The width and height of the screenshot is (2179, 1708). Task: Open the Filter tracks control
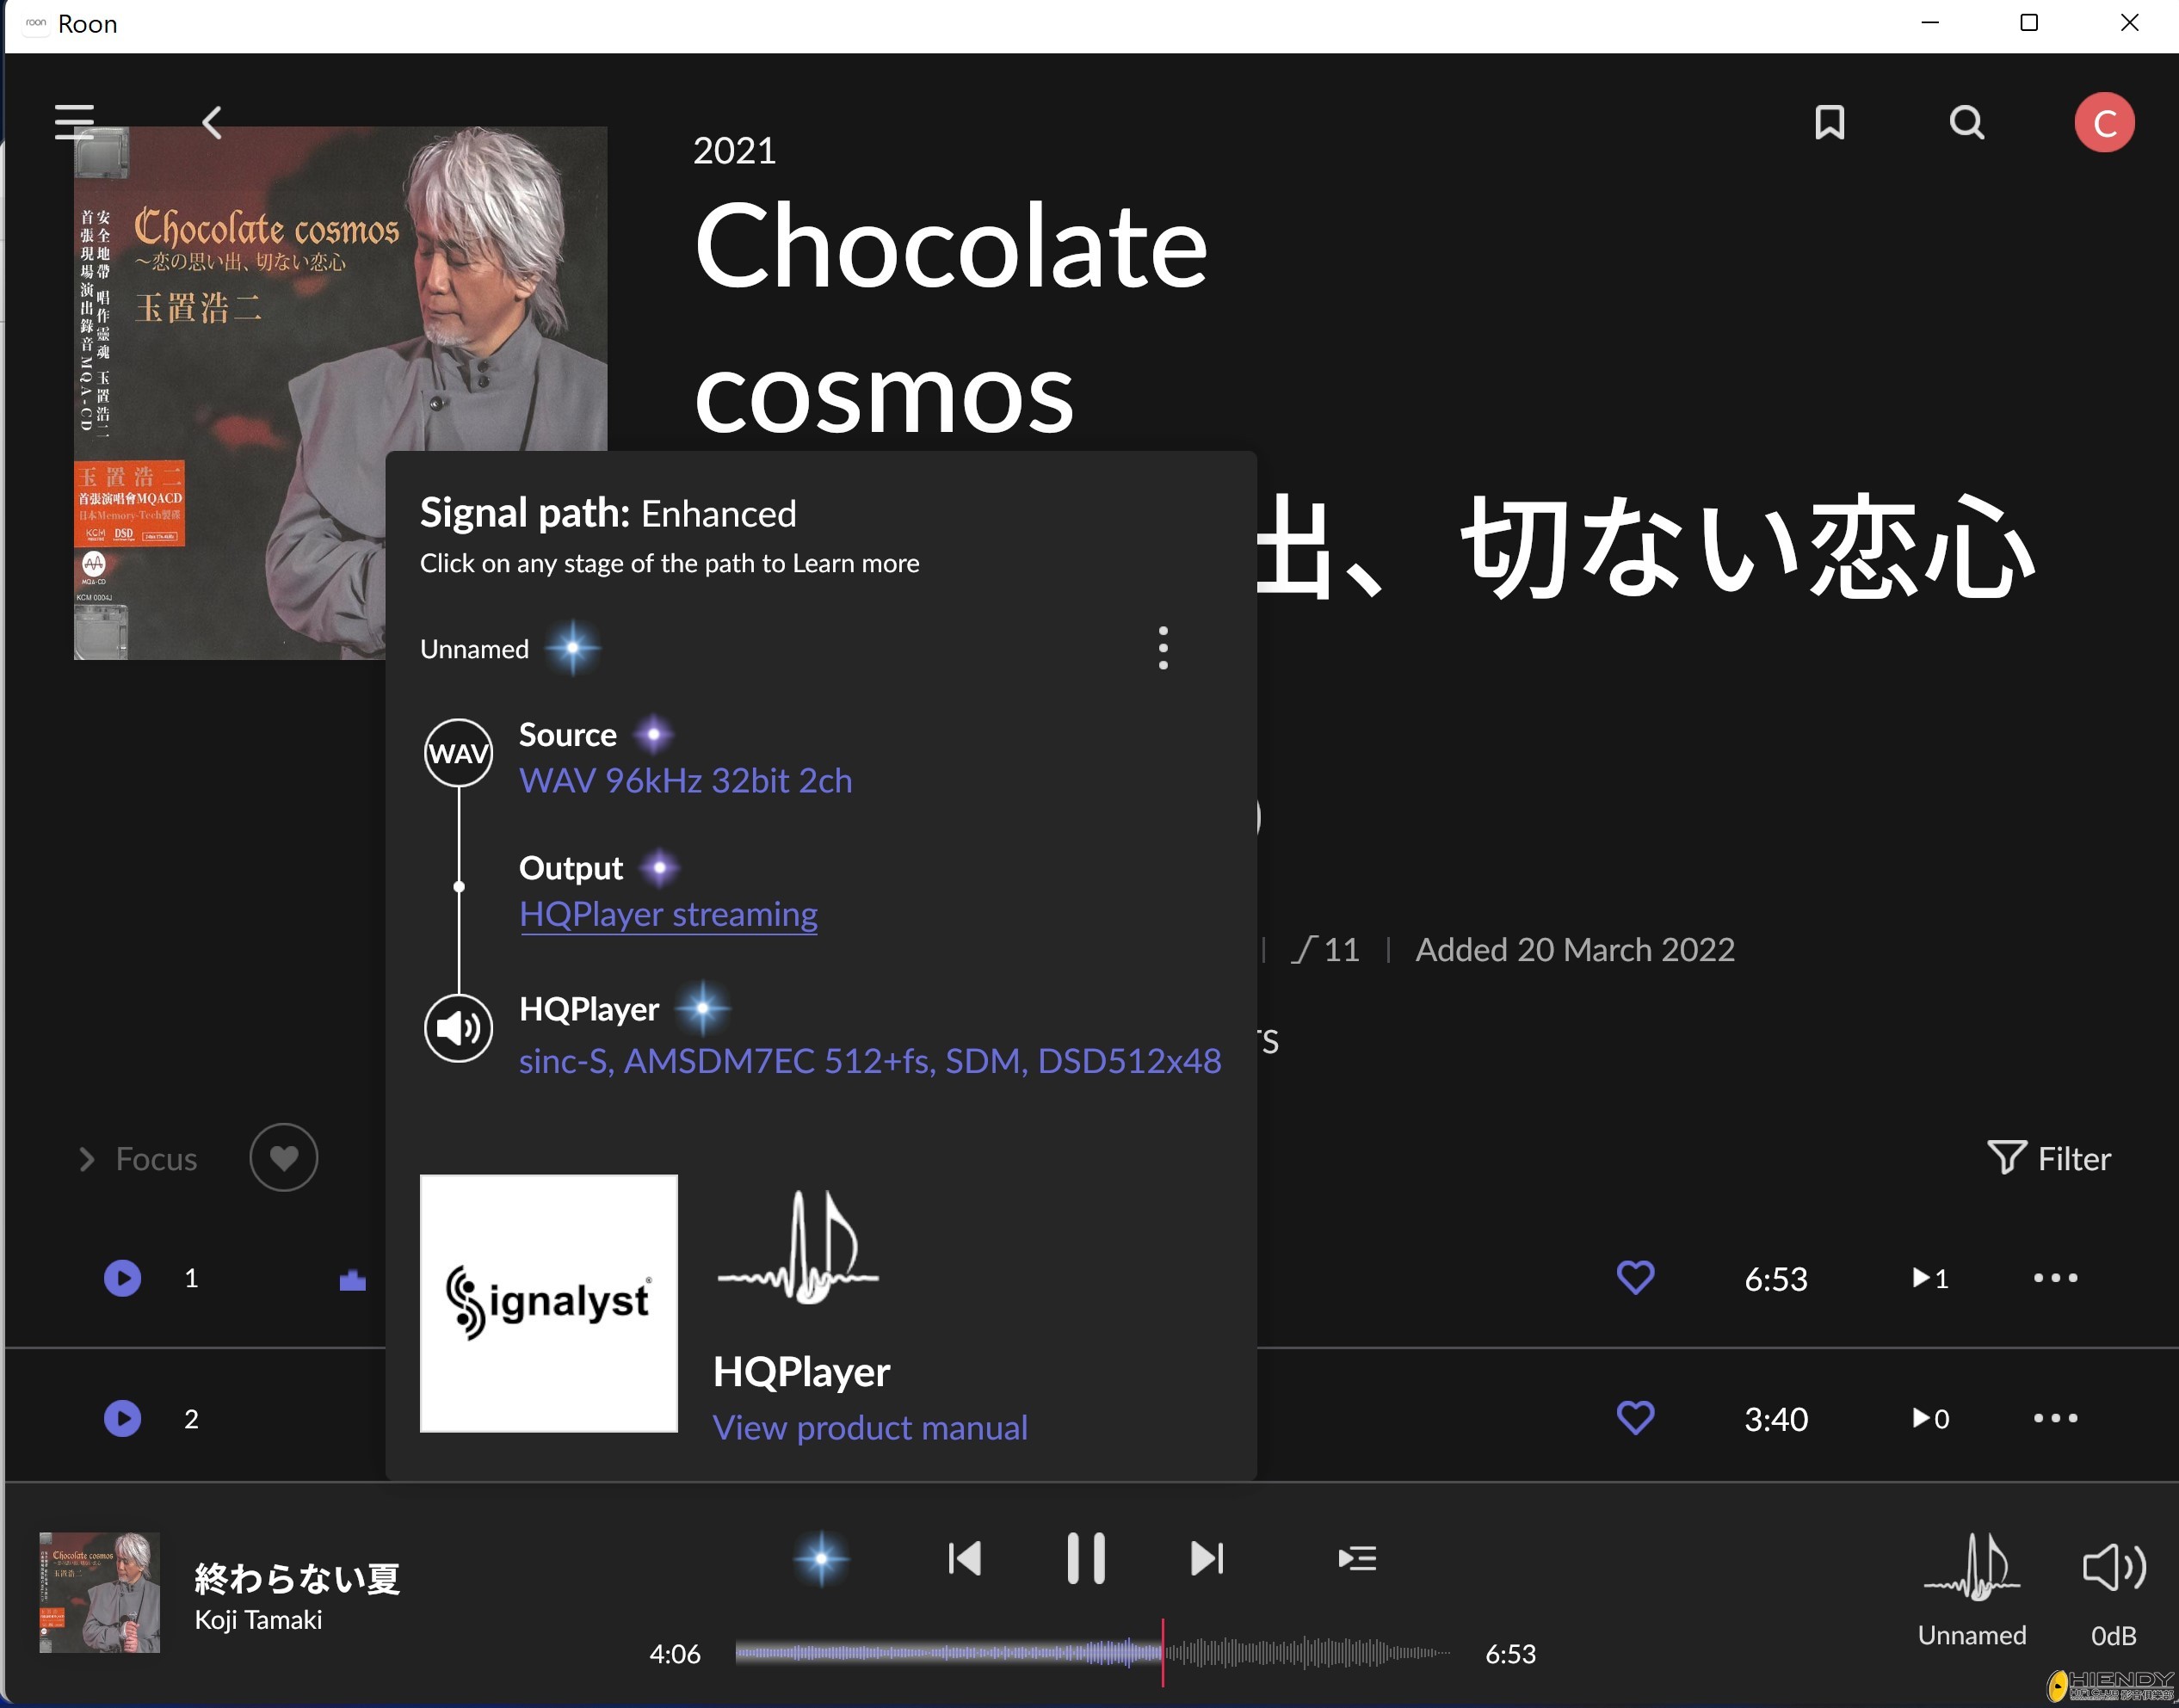[x=2048, y=1157]
